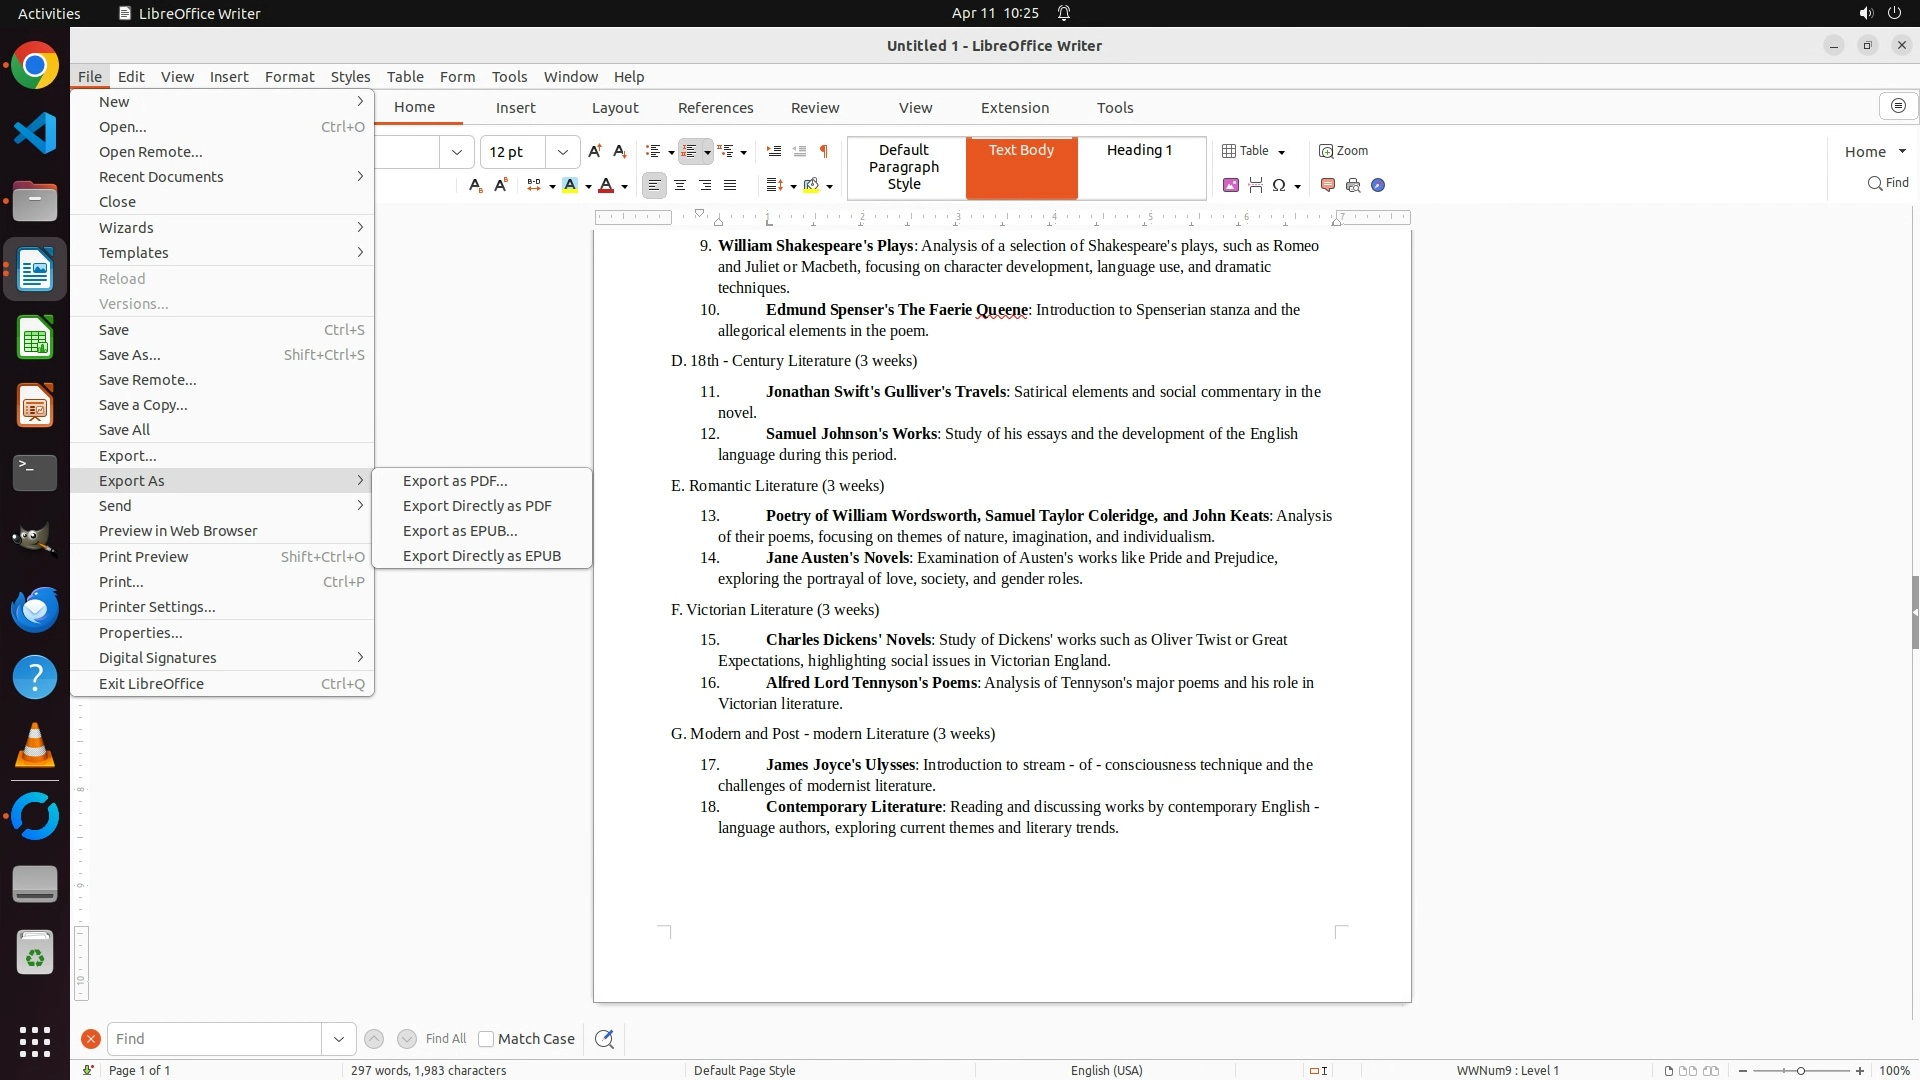Click the superscript icon
This screenshot has width=1920, height=1080.
(501, 185)
